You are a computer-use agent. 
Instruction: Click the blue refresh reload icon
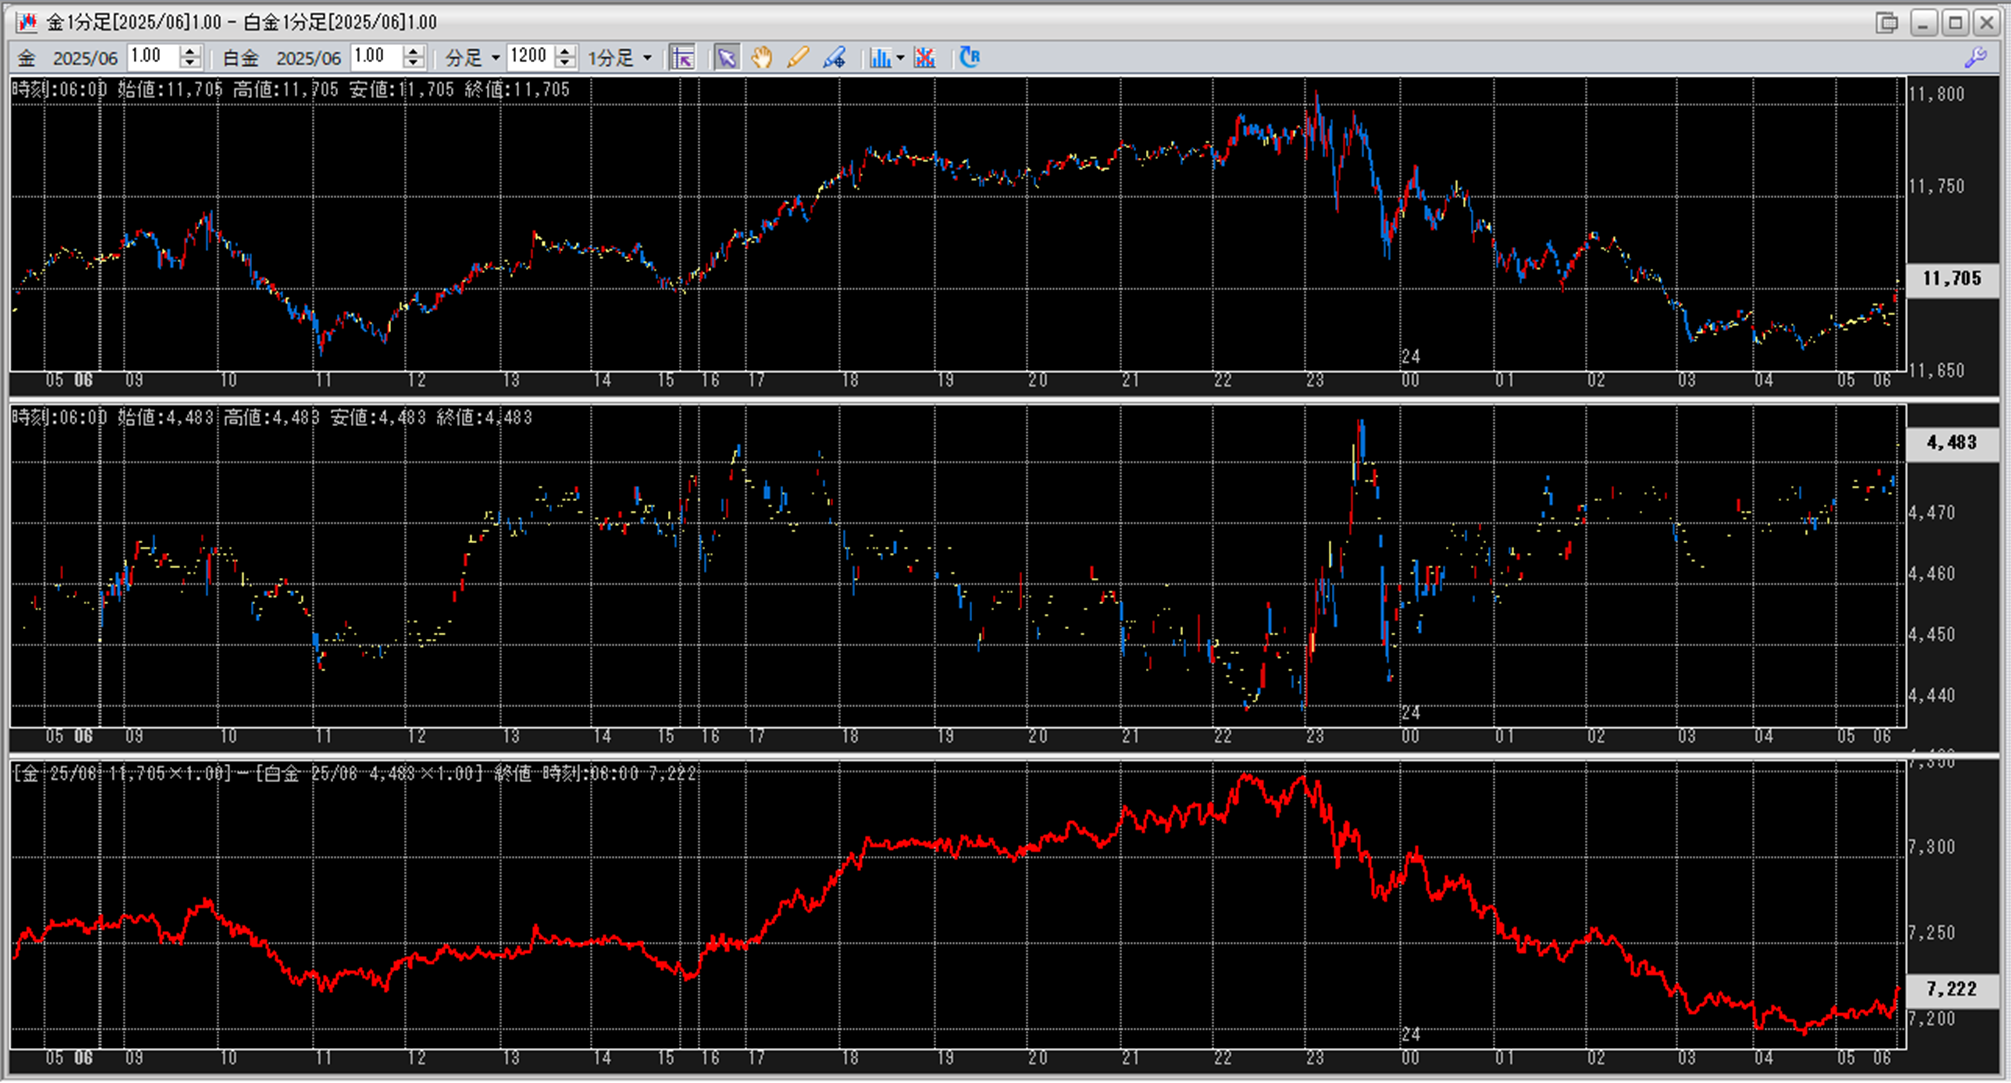pyautogui.click(x=969, y=57)
